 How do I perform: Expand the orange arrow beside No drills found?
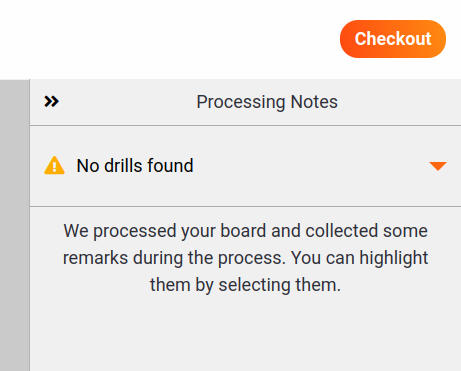coord(438,166)
